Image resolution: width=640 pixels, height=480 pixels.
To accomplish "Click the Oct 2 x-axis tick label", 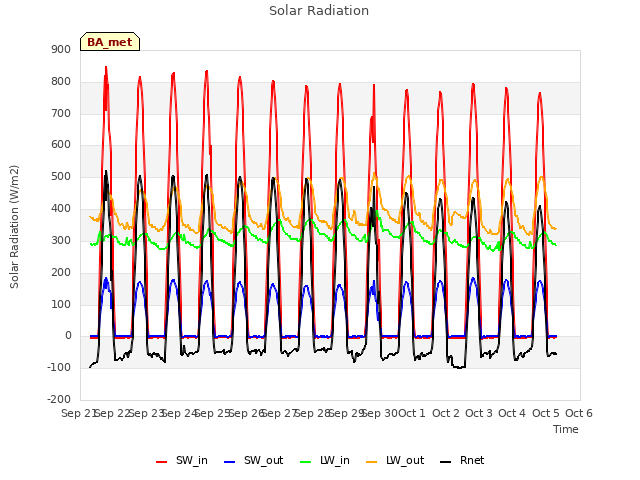I will click(446, 413).
